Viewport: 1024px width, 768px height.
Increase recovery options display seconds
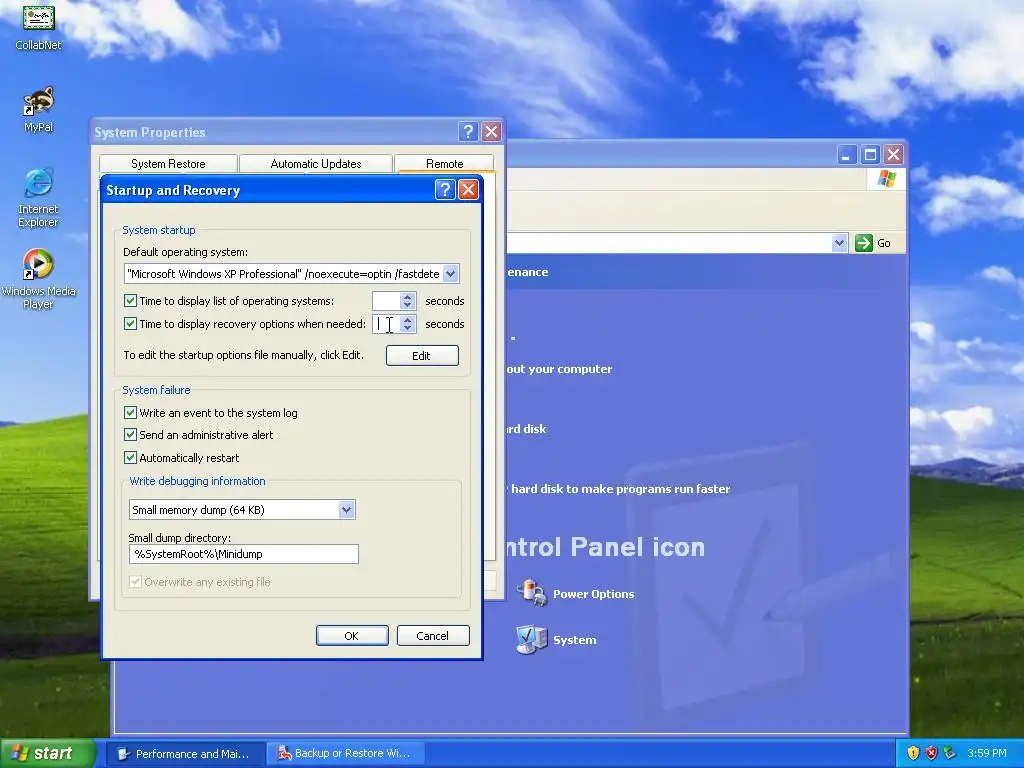point(408,319)
